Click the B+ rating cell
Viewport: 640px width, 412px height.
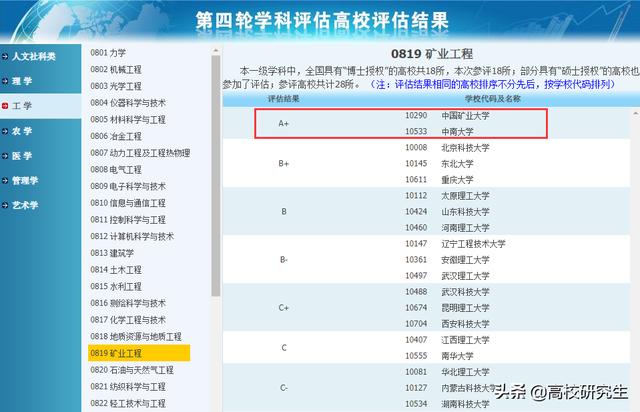tap(284, 163)
